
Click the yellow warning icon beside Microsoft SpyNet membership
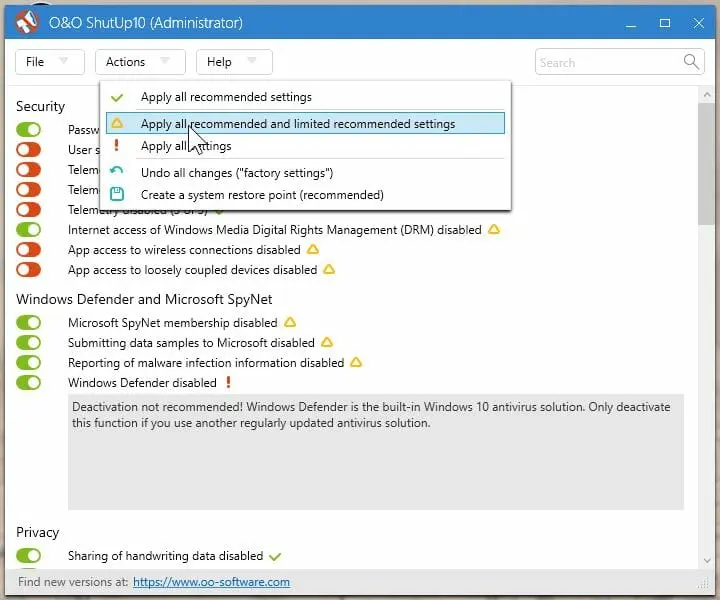coord(290,323)
